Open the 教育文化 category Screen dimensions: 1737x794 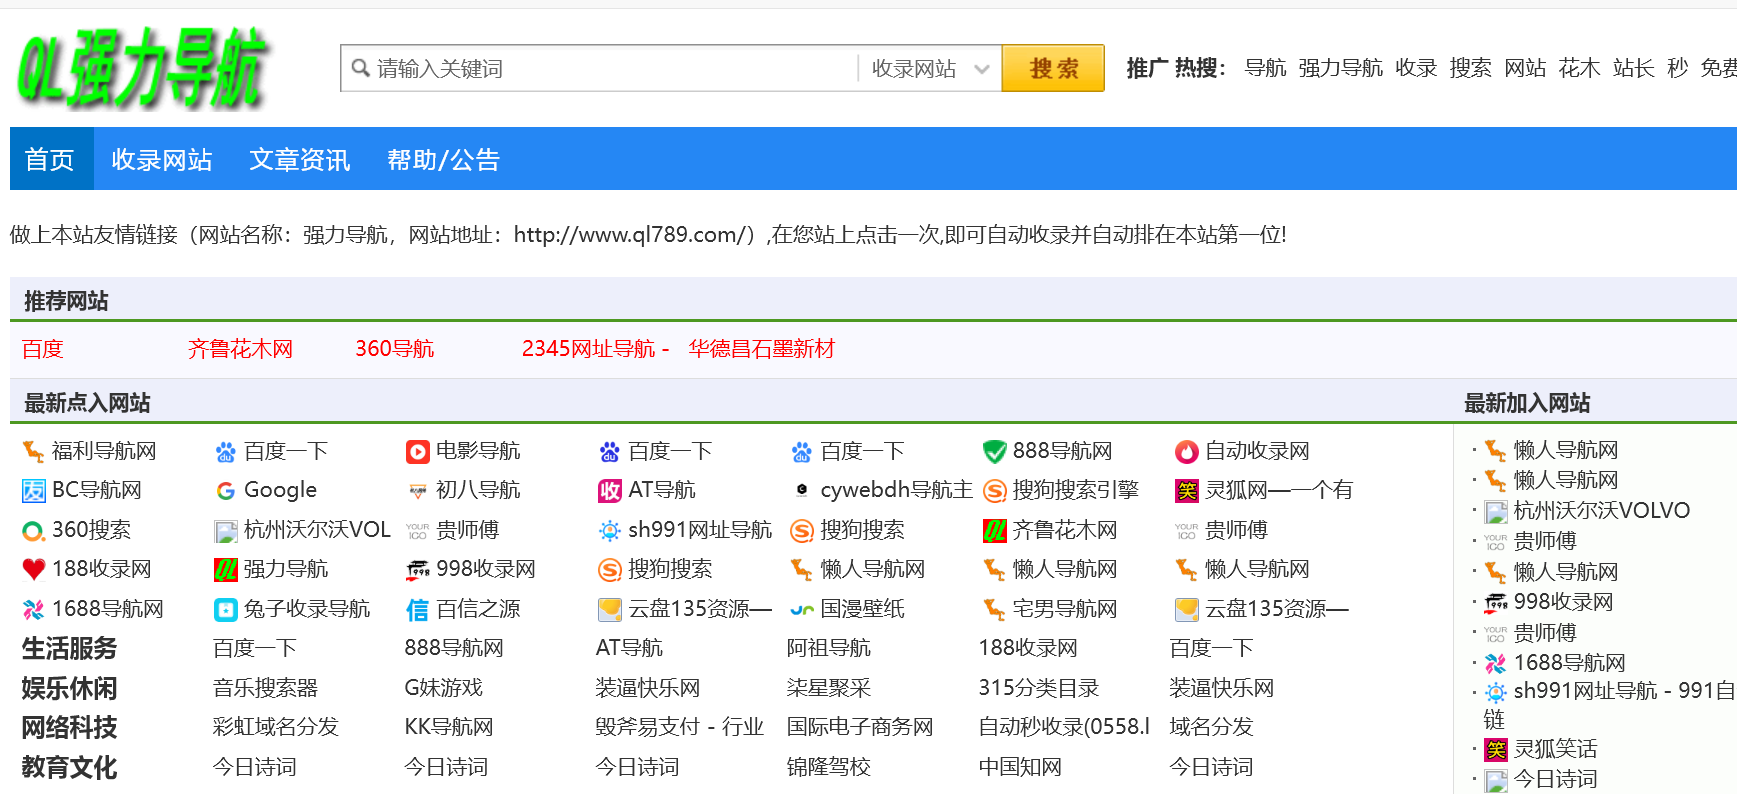click(70, 768)
